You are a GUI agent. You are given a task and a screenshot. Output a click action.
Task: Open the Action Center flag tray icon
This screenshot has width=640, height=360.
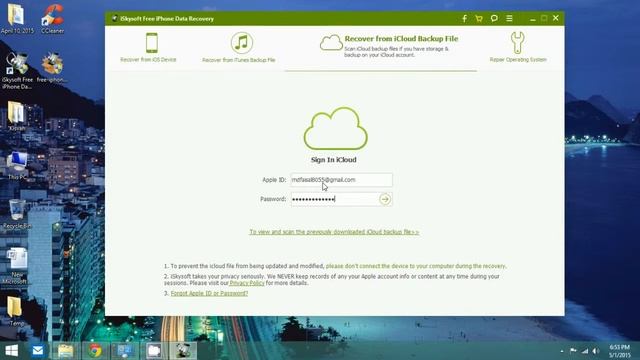(x=573, y=351)
